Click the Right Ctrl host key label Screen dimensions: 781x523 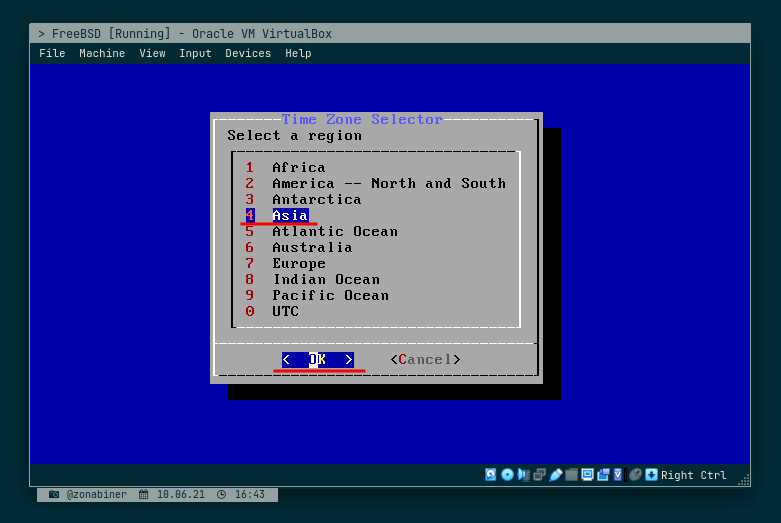(693, 475)
